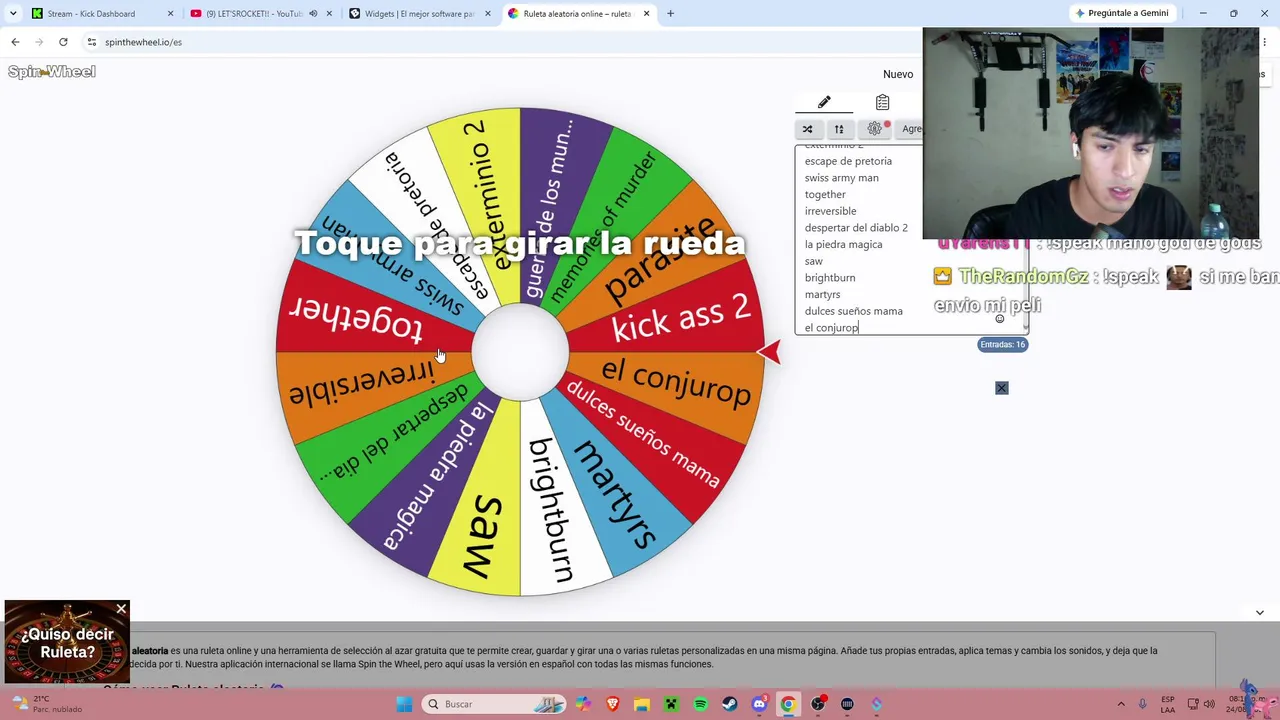Switch to Chrome in the taskbar
Viewport: 1280px width, 720px height.
(x=788, y=704)
